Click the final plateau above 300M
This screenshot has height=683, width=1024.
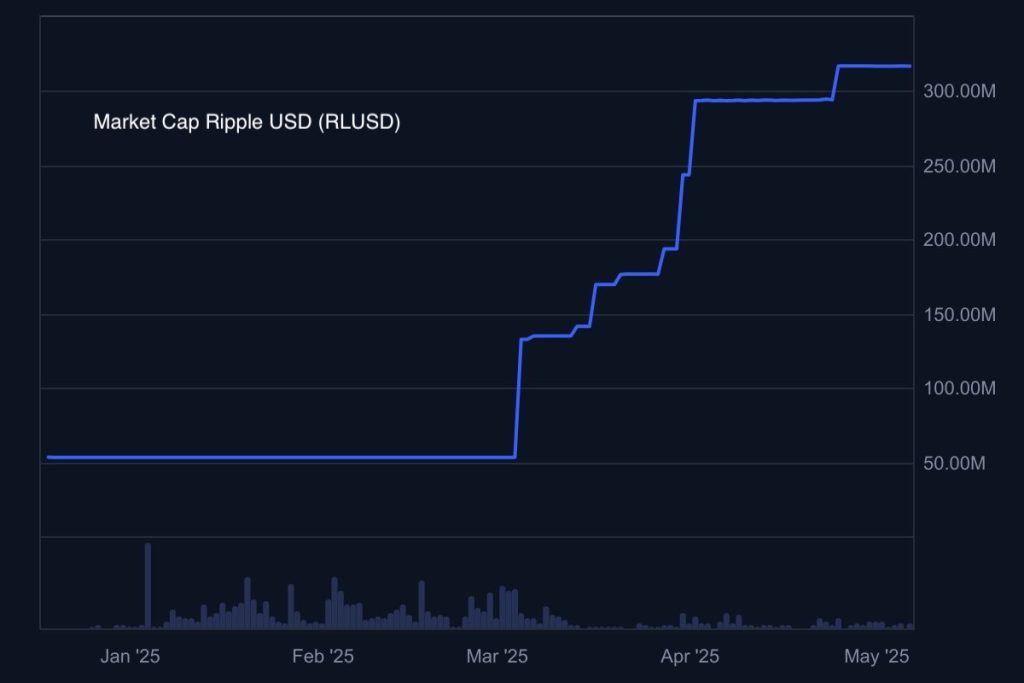tap(874, 66)
